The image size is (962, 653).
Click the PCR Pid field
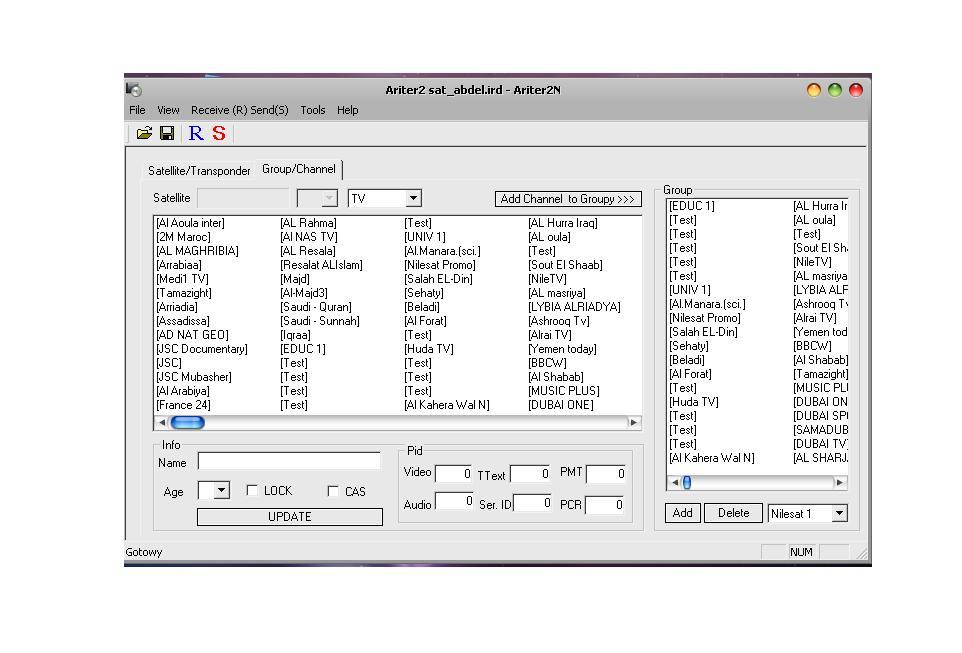[x=605, y=504]
